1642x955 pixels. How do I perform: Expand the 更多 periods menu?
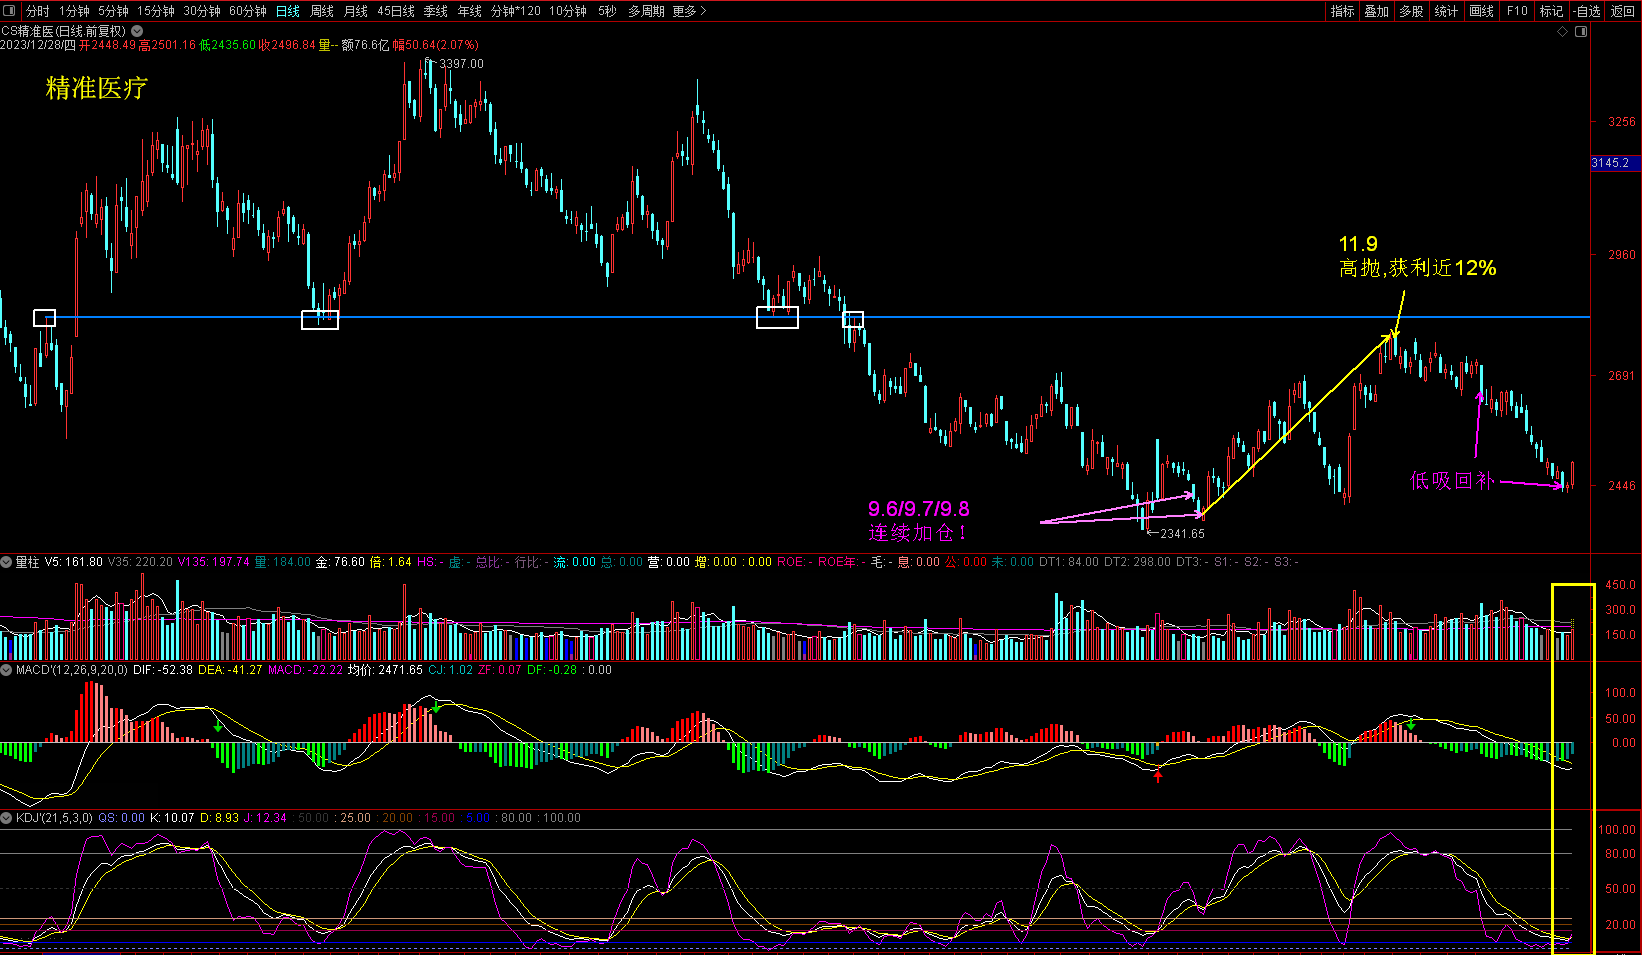(x=690, y=11)
